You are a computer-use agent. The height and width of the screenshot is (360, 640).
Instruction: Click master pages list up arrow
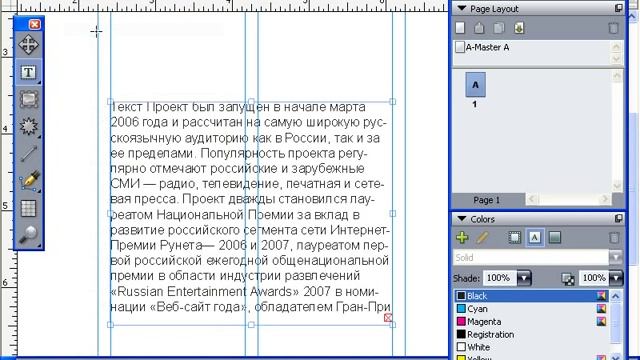[x=616, y=47]
